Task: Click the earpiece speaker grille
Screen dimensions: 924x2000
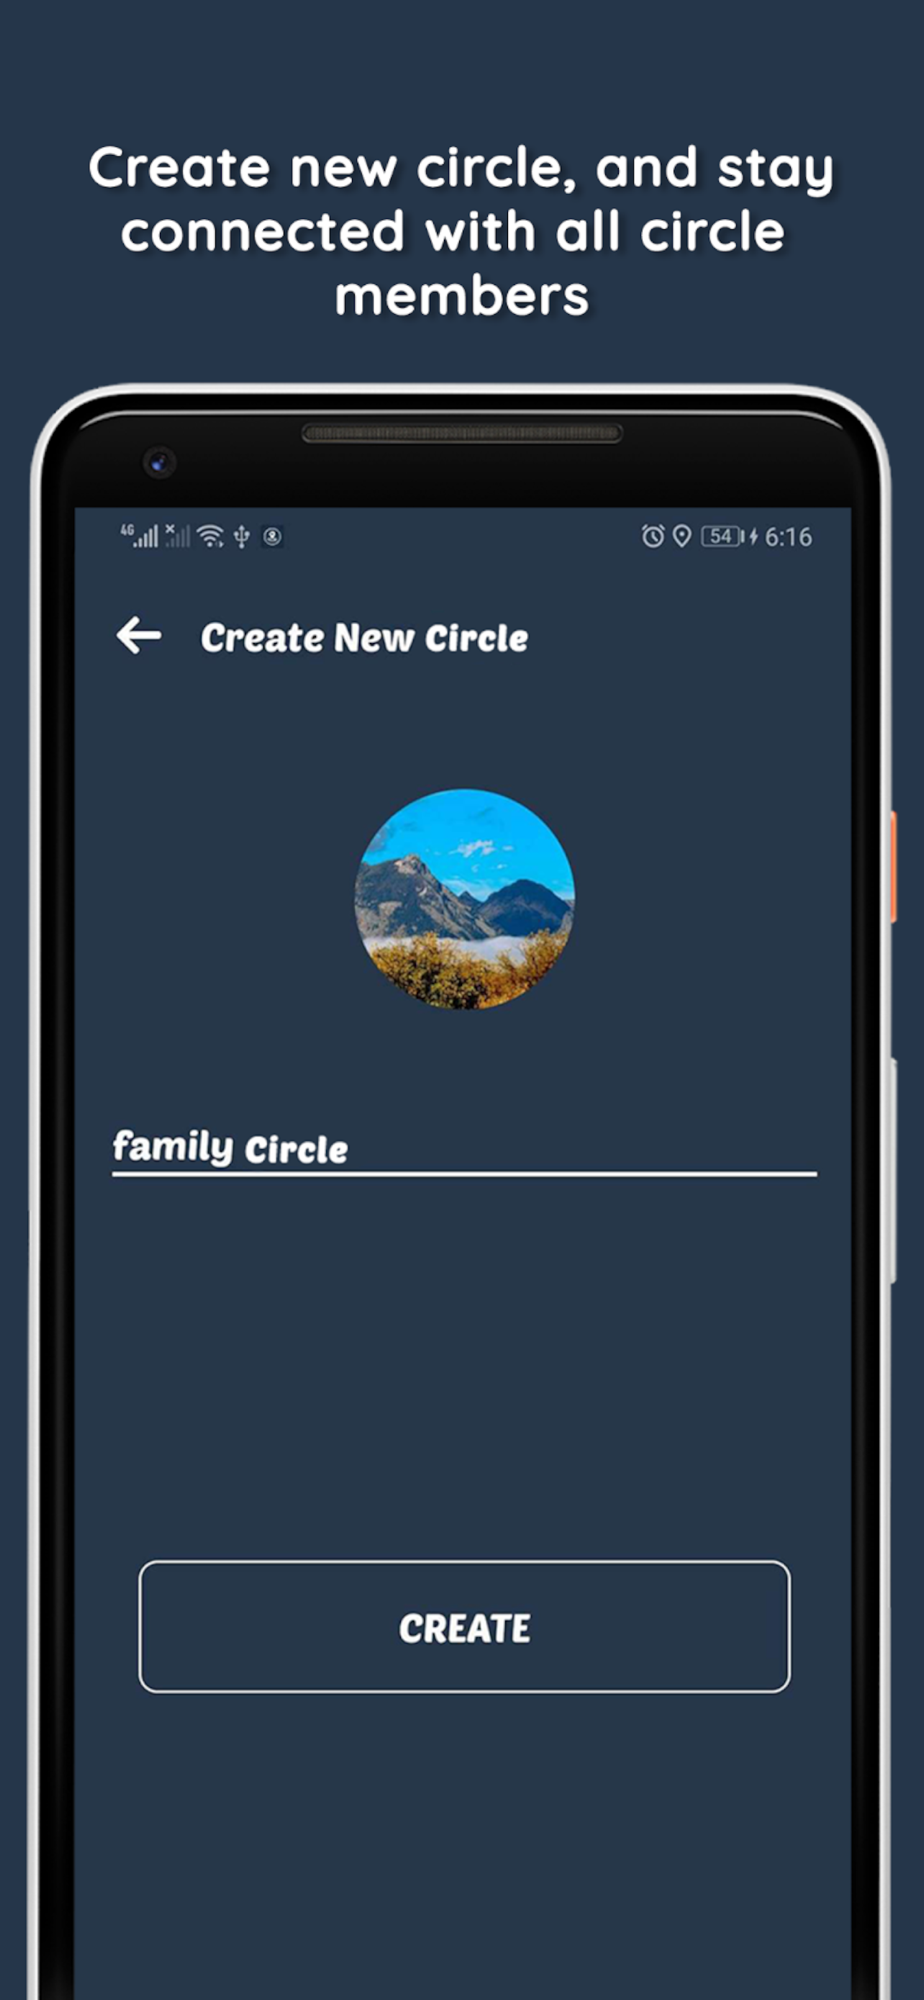Action: click(462, 433)
